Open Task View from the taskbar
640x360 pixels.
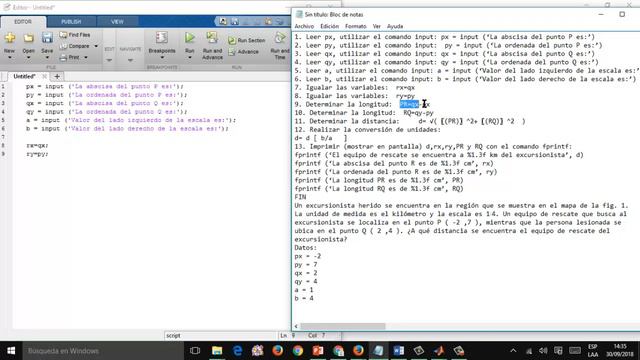click(195, 351)
